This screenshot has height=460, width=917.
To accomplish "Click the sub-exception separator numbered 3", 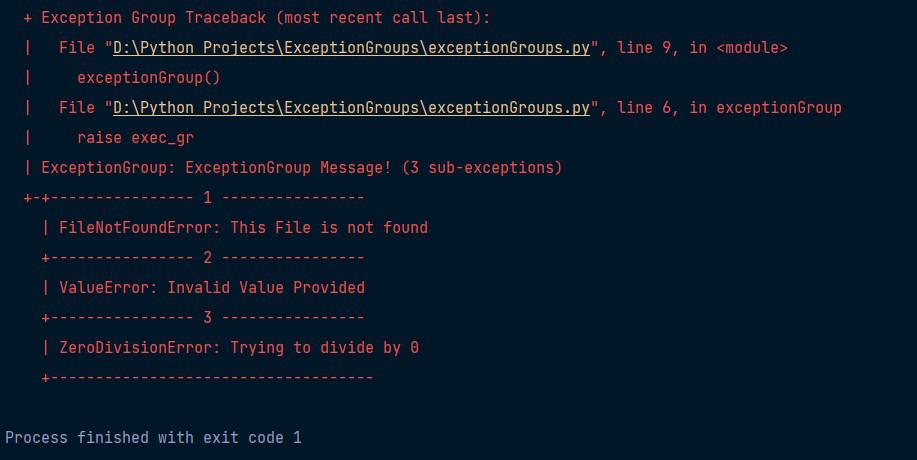I will point(204,318).
